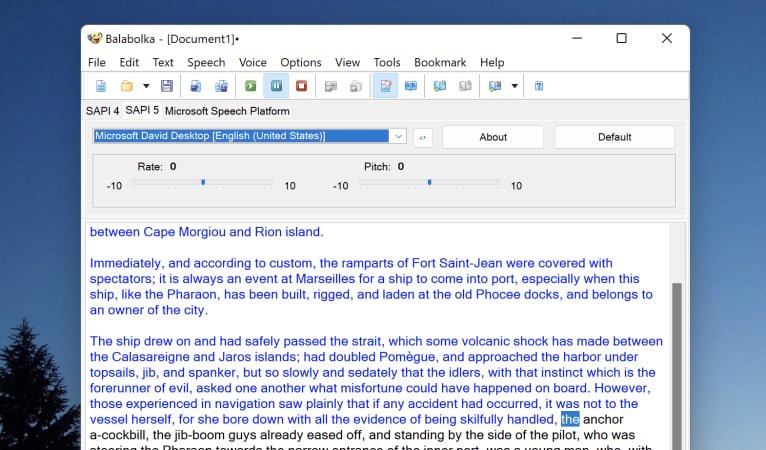The height and width of the screenshot is (450, 766).
Task: Open the File menu
Action: point(97,63)
